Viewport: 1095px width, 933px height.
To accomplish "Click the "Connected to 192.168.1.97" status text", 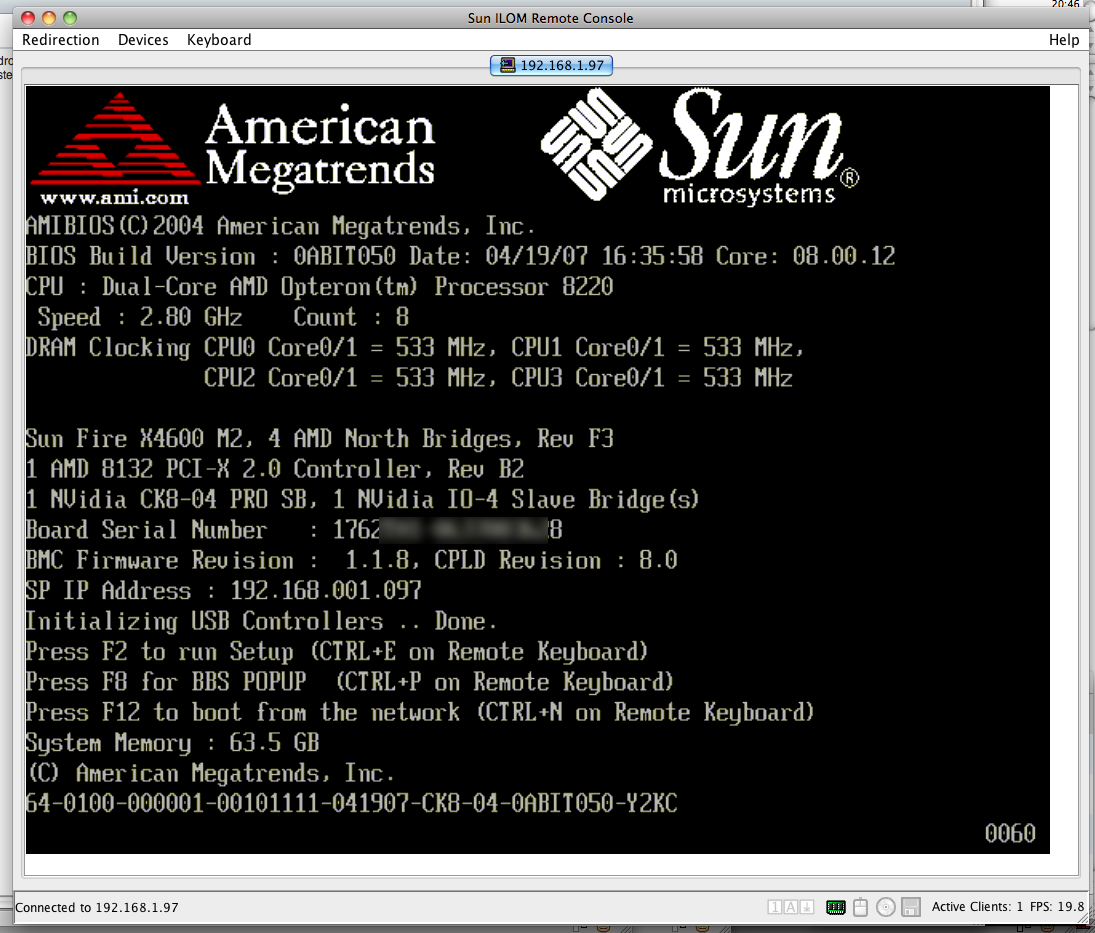I will (97, 907).
